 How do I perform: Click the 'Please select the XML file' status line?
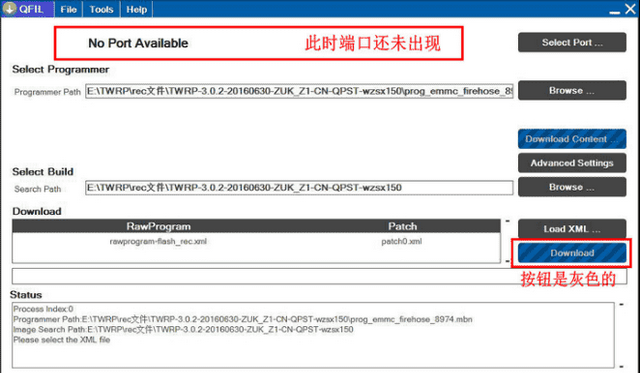(x=62, y=340)
